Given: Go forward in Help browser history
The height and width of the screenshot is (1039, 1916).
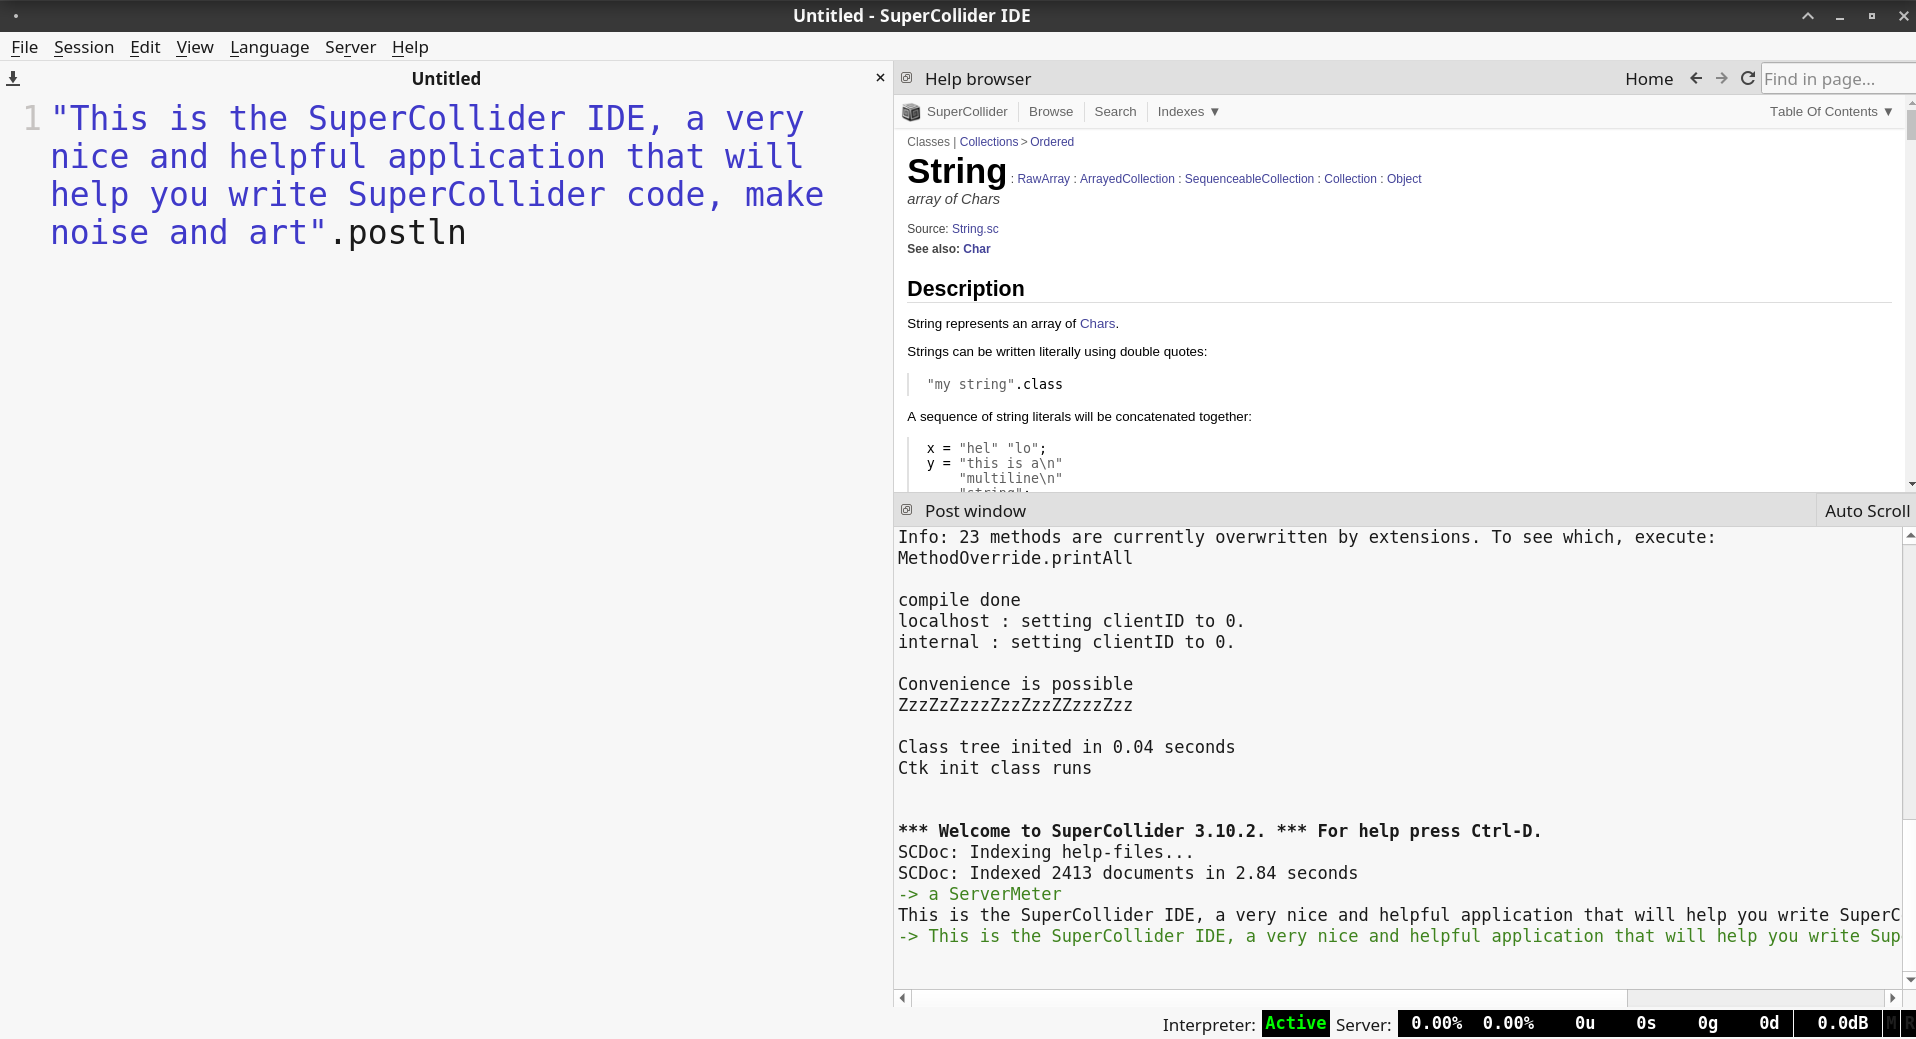Looking at the screenshot, I should 1722,78.
